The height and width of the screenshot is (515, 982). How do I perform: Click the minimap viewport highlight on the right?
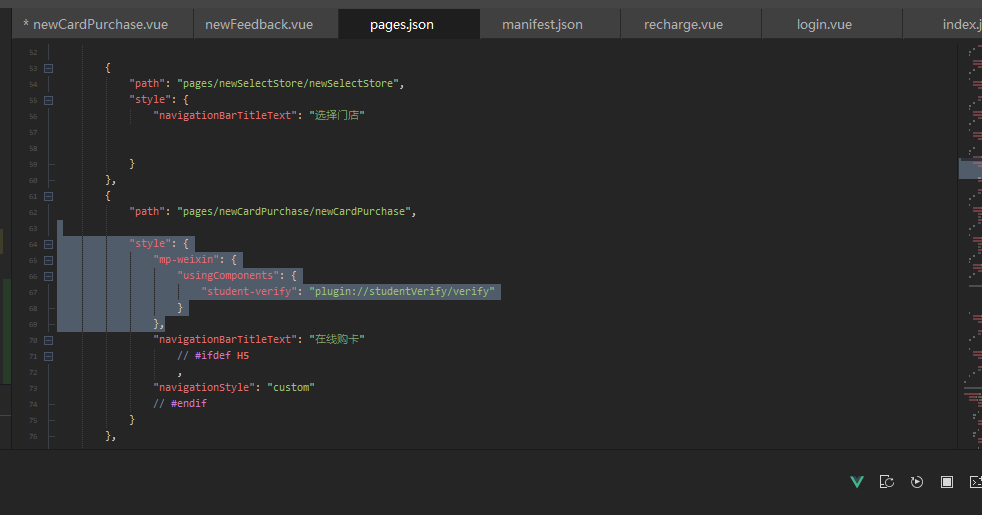tap(969, 168)
